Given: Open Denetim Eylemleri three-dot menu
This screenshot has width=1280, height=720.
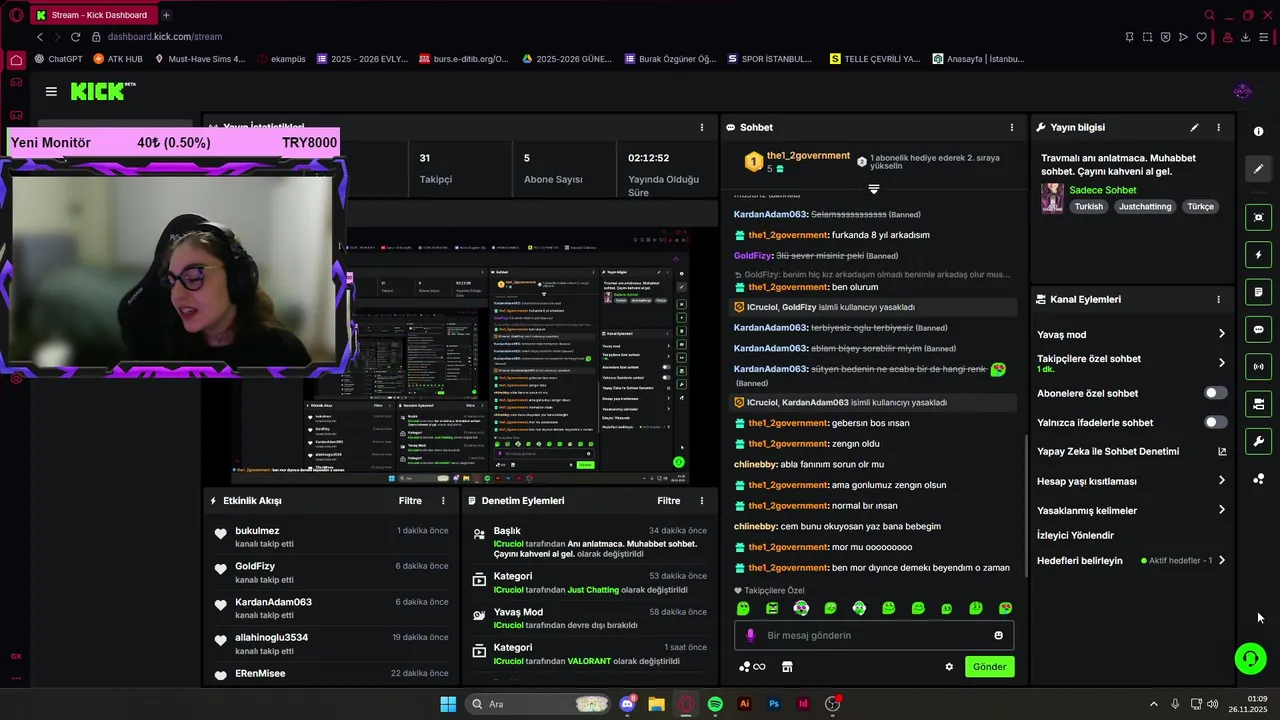Looking at the screenshot, I should pos(701,501).
